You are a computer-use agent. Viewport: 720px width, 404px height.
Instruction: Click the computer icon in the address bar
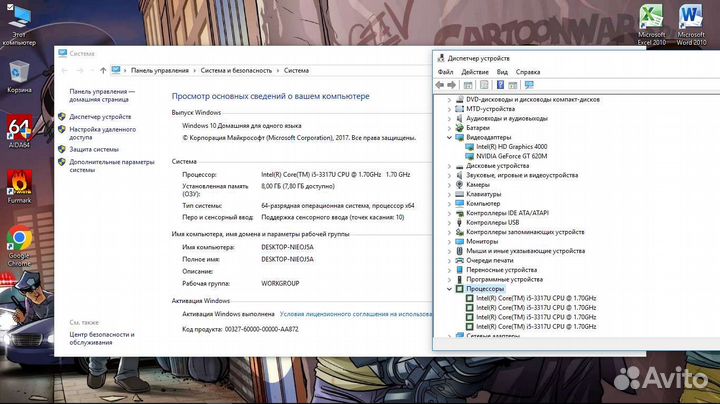pos(116,70)
